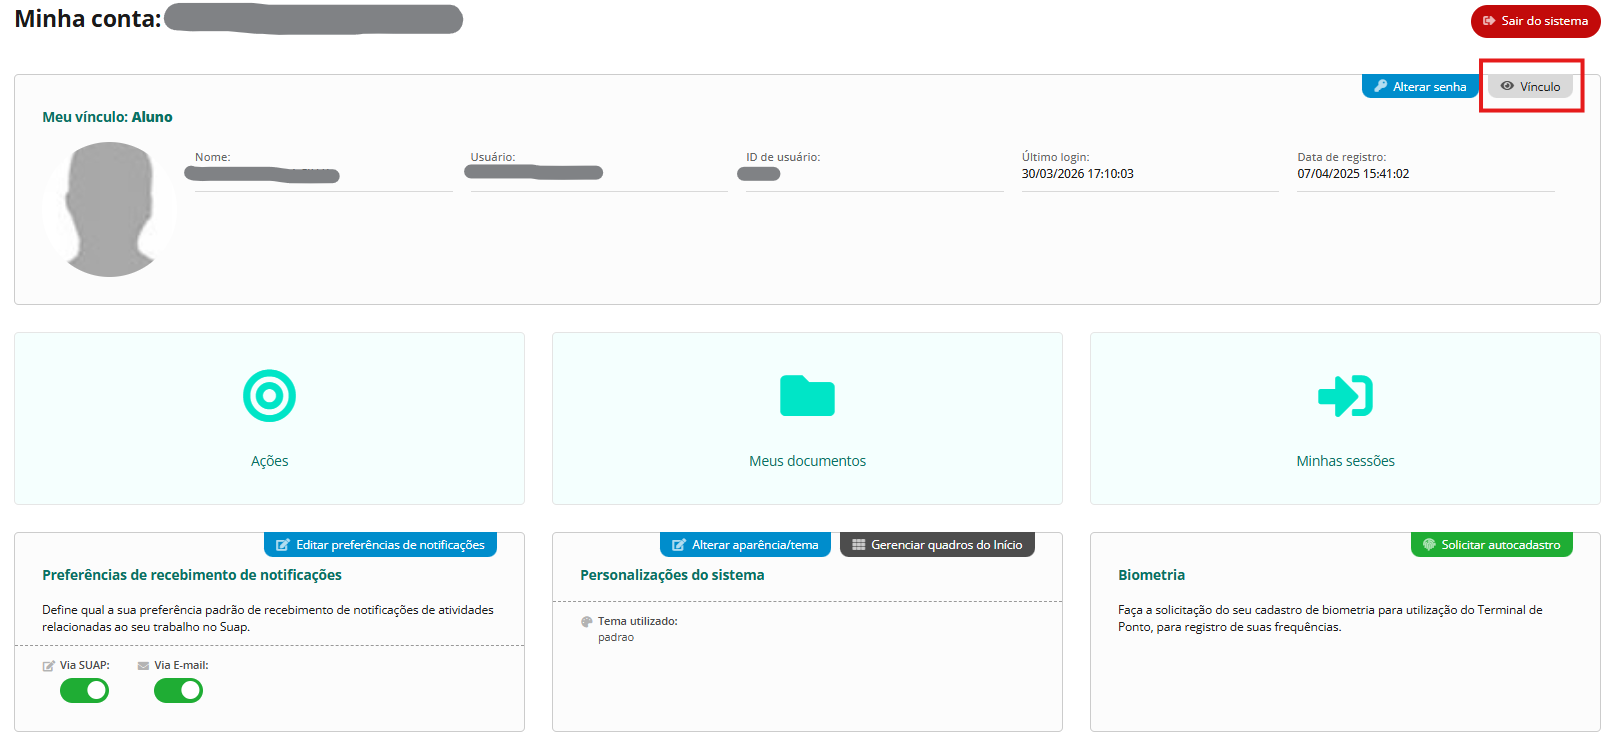Click the fingerprint icon in Solicitar autocadastro
Screen dimensions: 1624x751
tap(1429, 545)
